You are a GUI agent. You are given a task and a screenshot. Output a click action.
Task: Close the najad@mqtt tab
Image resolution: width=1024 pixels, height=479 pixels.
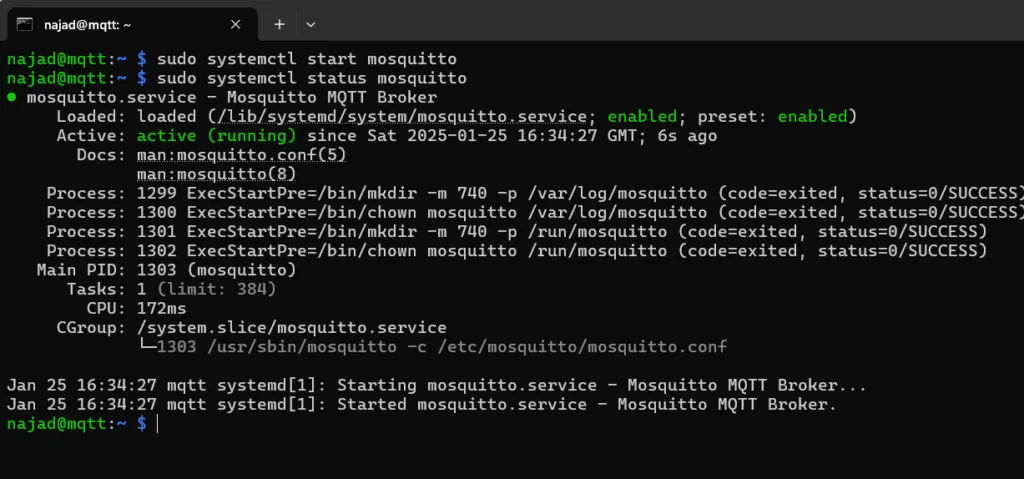coord(236,24)
